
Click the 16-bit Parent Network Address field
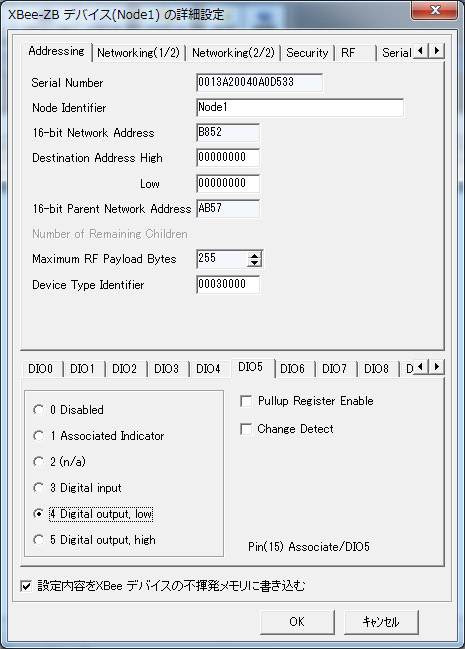[x=228, y=209]
